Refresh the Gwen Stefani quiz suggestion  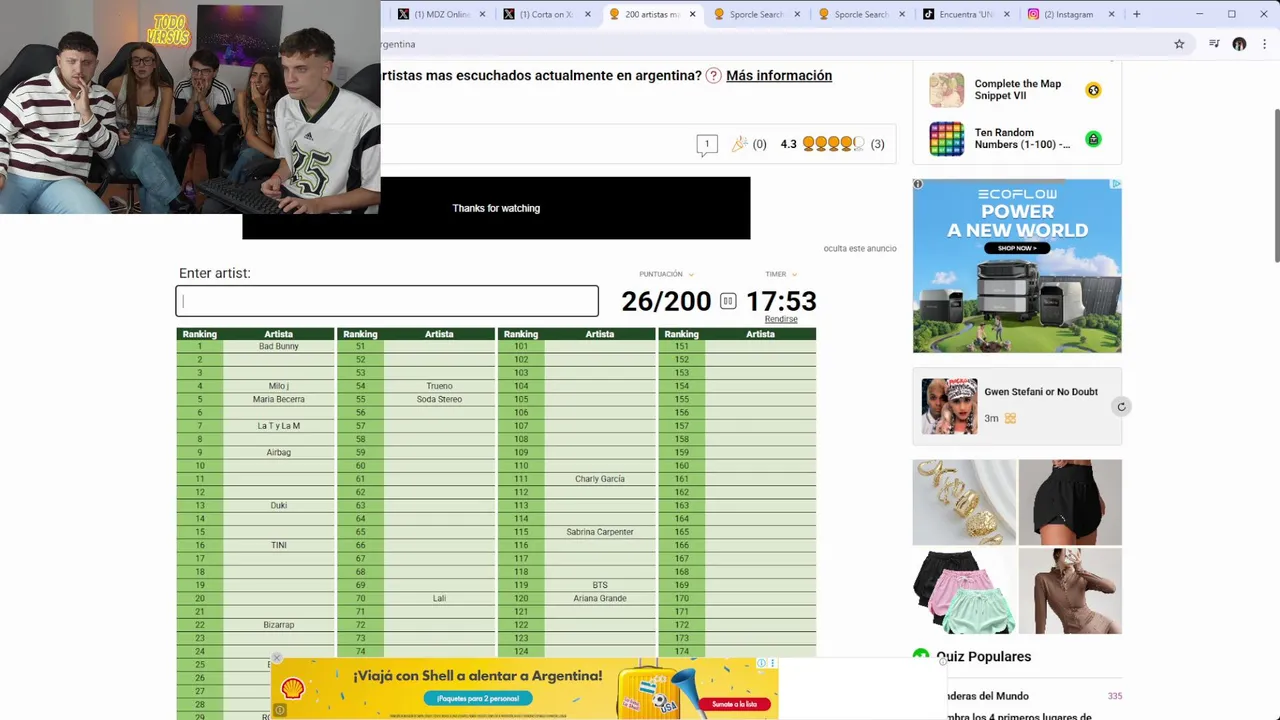1121,406
